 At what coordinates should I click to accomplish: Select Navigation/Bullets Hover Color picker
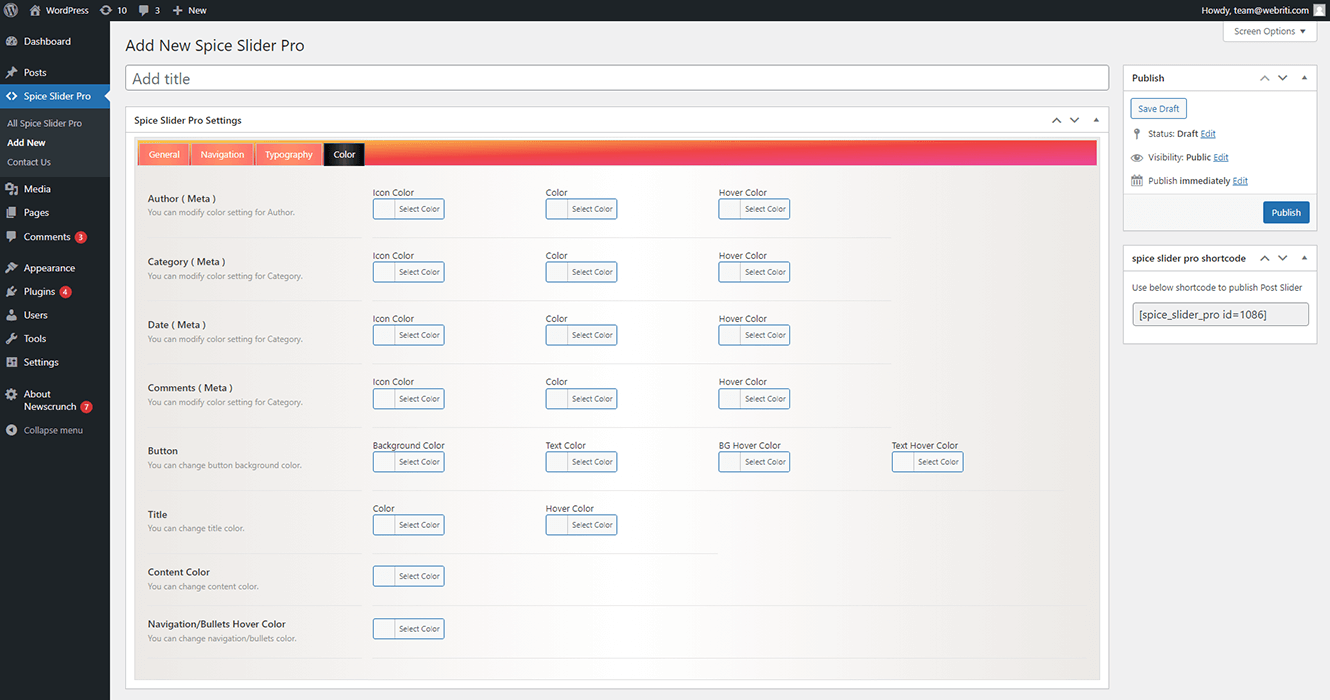pyautogui.click(x=408, y=629)
